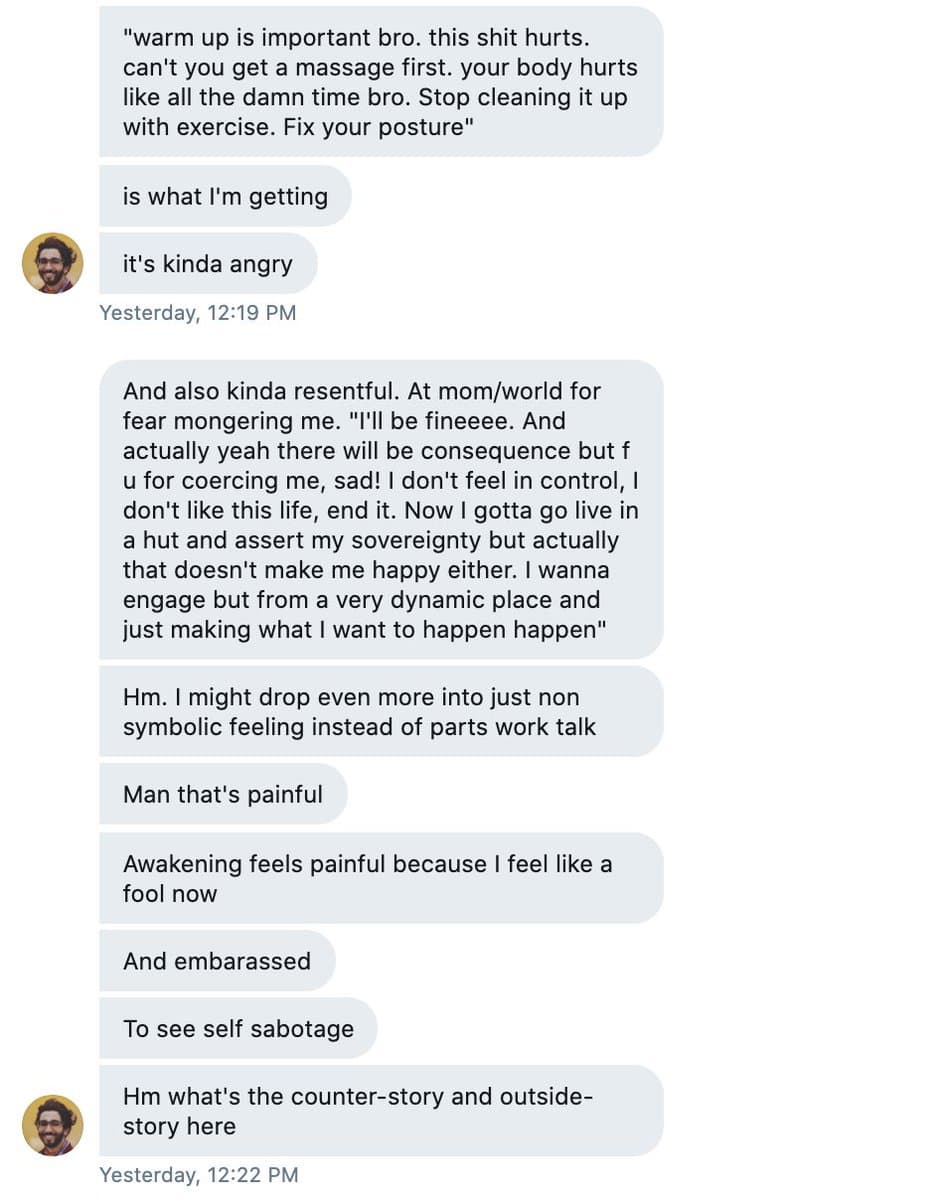The width and height of the screenshot is (942, 1200).
Task: Select the "Hm. I might drop even more" message
Action: coord(380,712)
